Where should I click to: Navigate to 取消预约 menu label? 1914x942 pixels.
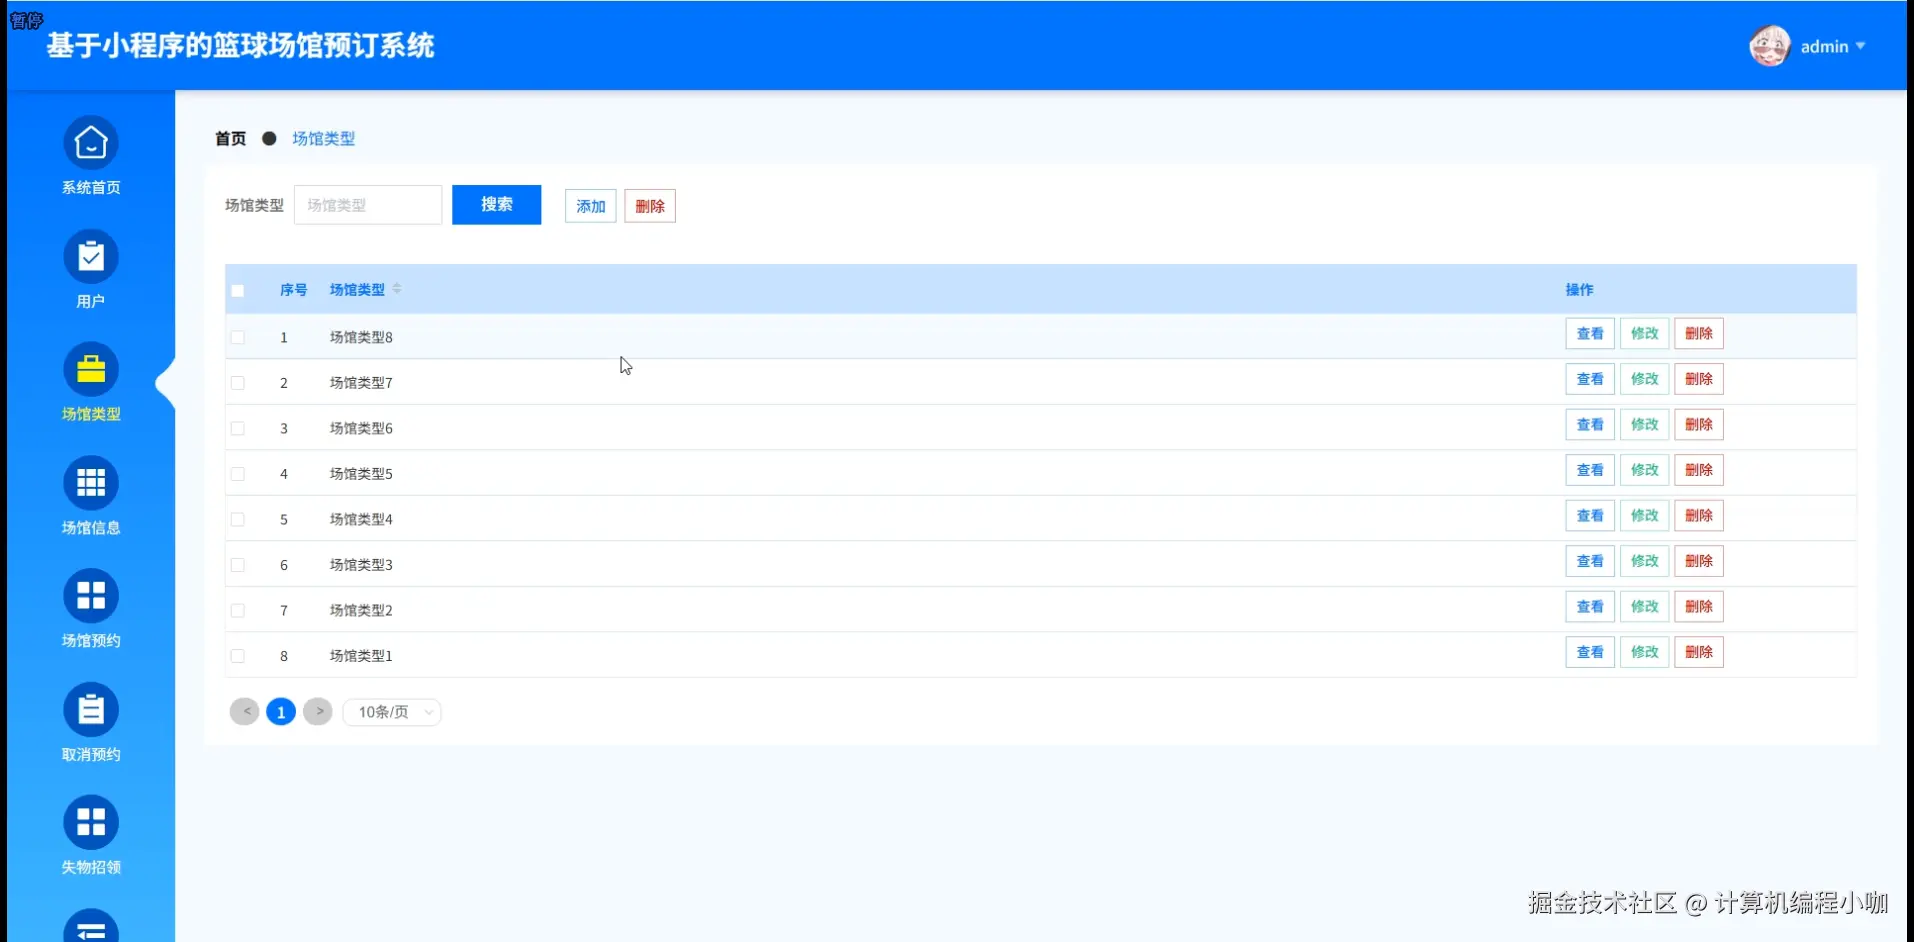[x=91, y=755]
